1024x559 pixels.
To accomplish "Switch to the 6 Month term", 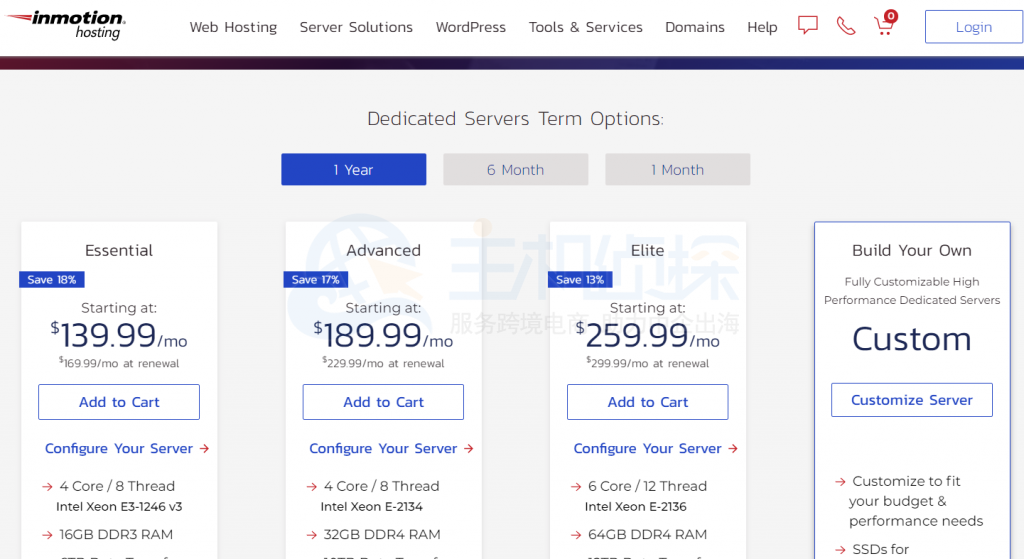I will click(515, 170).
